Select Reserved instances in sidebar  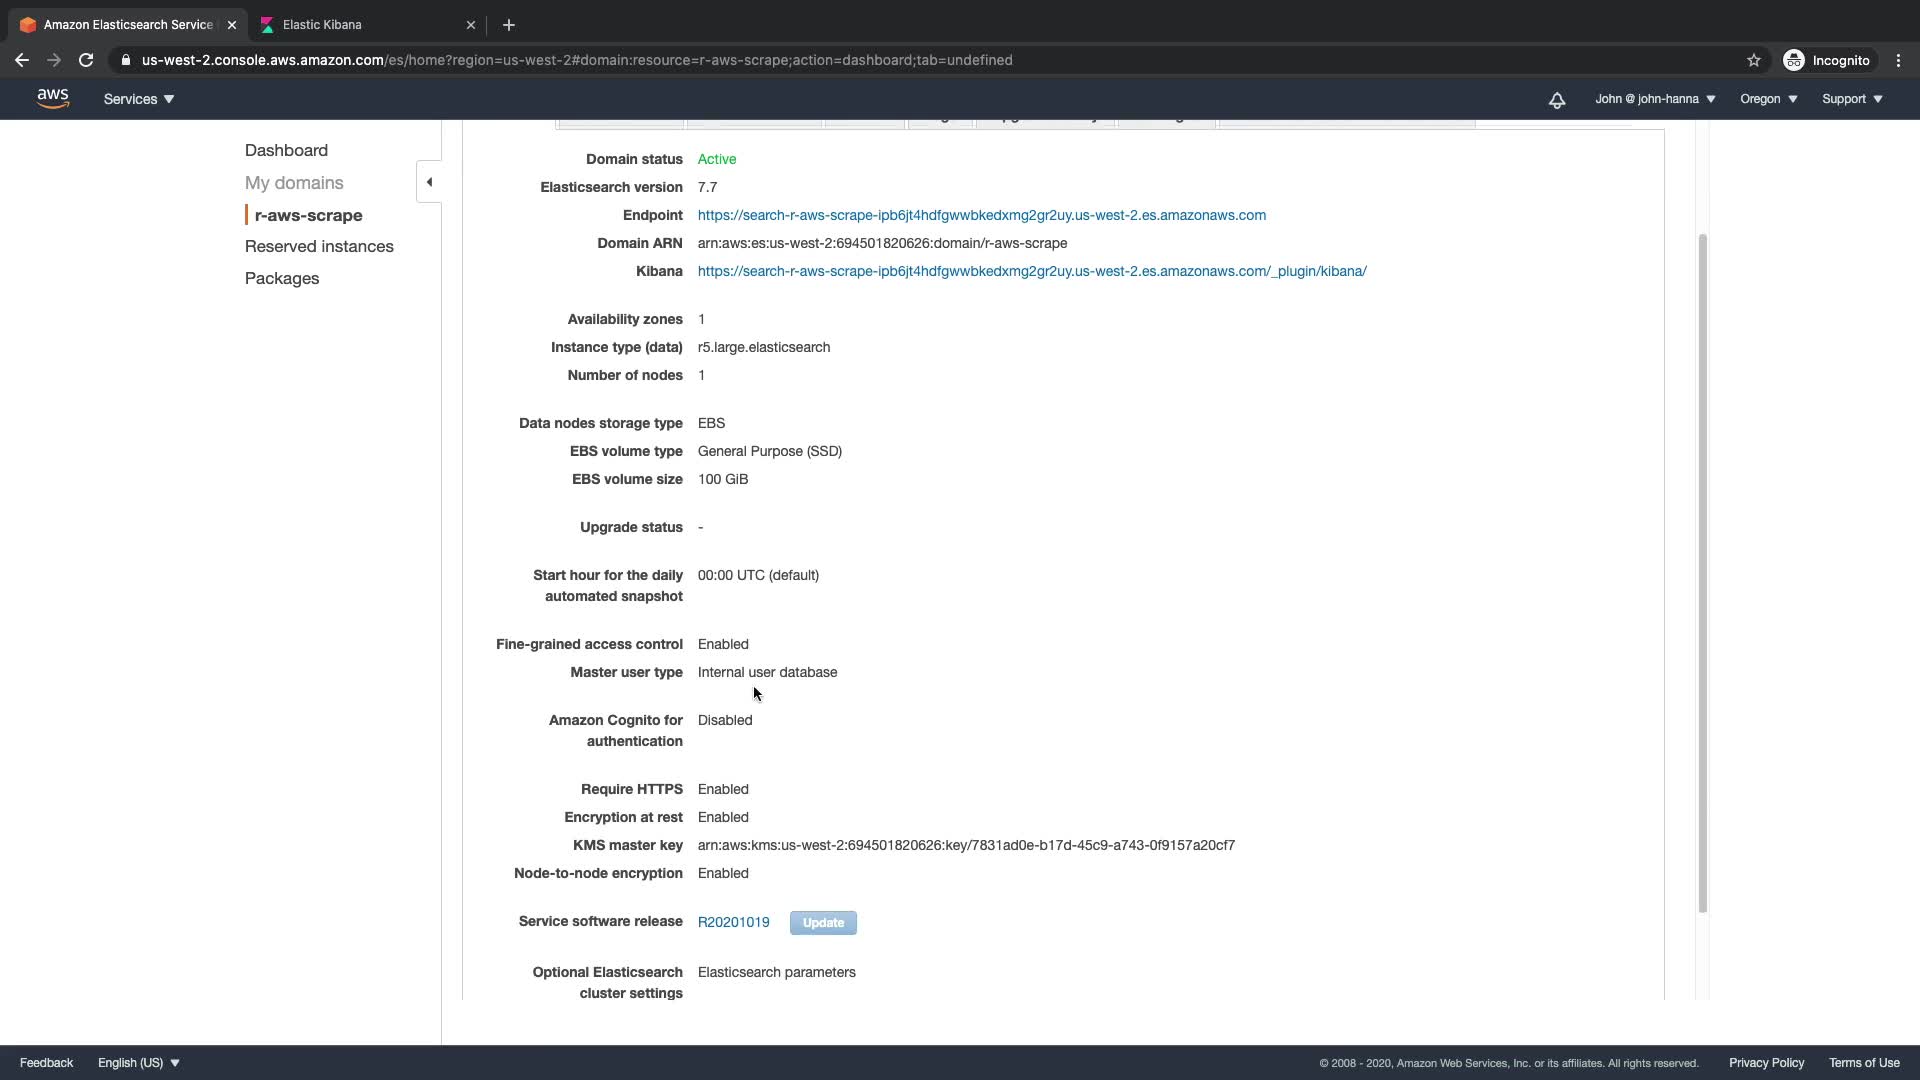(319, 246)
